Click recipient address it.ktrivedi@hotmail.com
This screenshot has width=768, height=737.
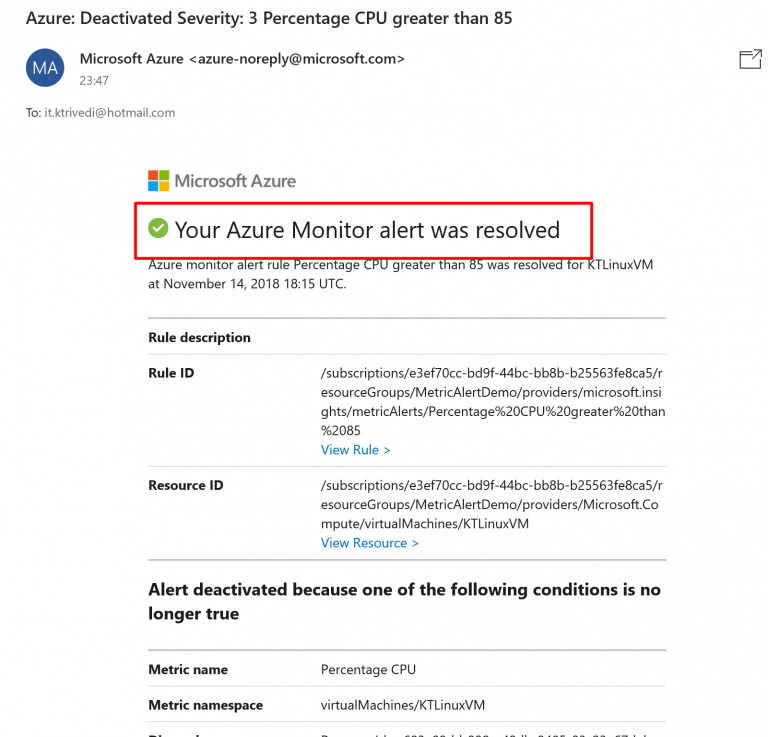[109, 113]
